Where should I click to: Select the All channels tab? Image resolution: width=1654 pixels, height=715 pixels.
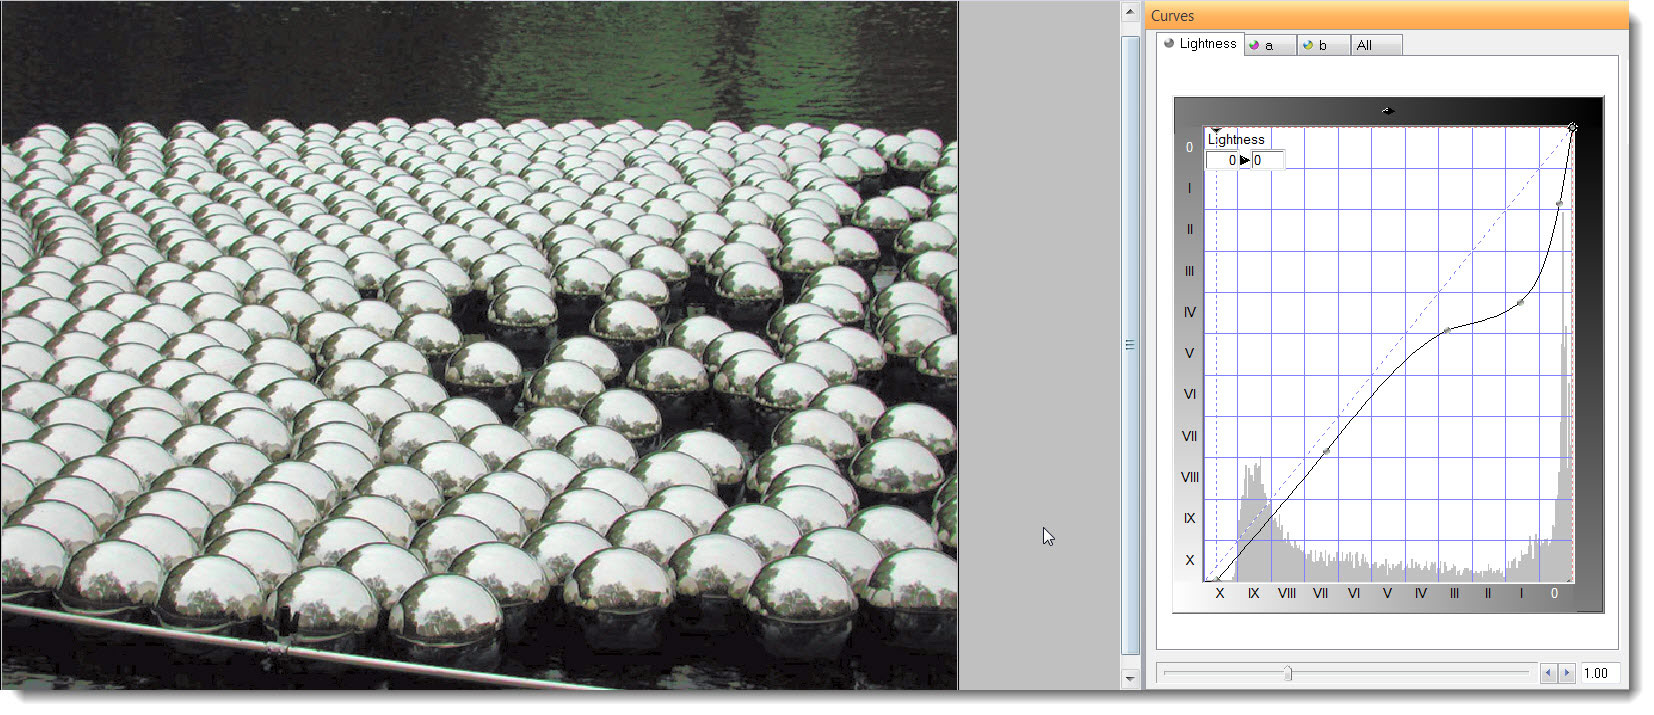tap(1376, 45)
